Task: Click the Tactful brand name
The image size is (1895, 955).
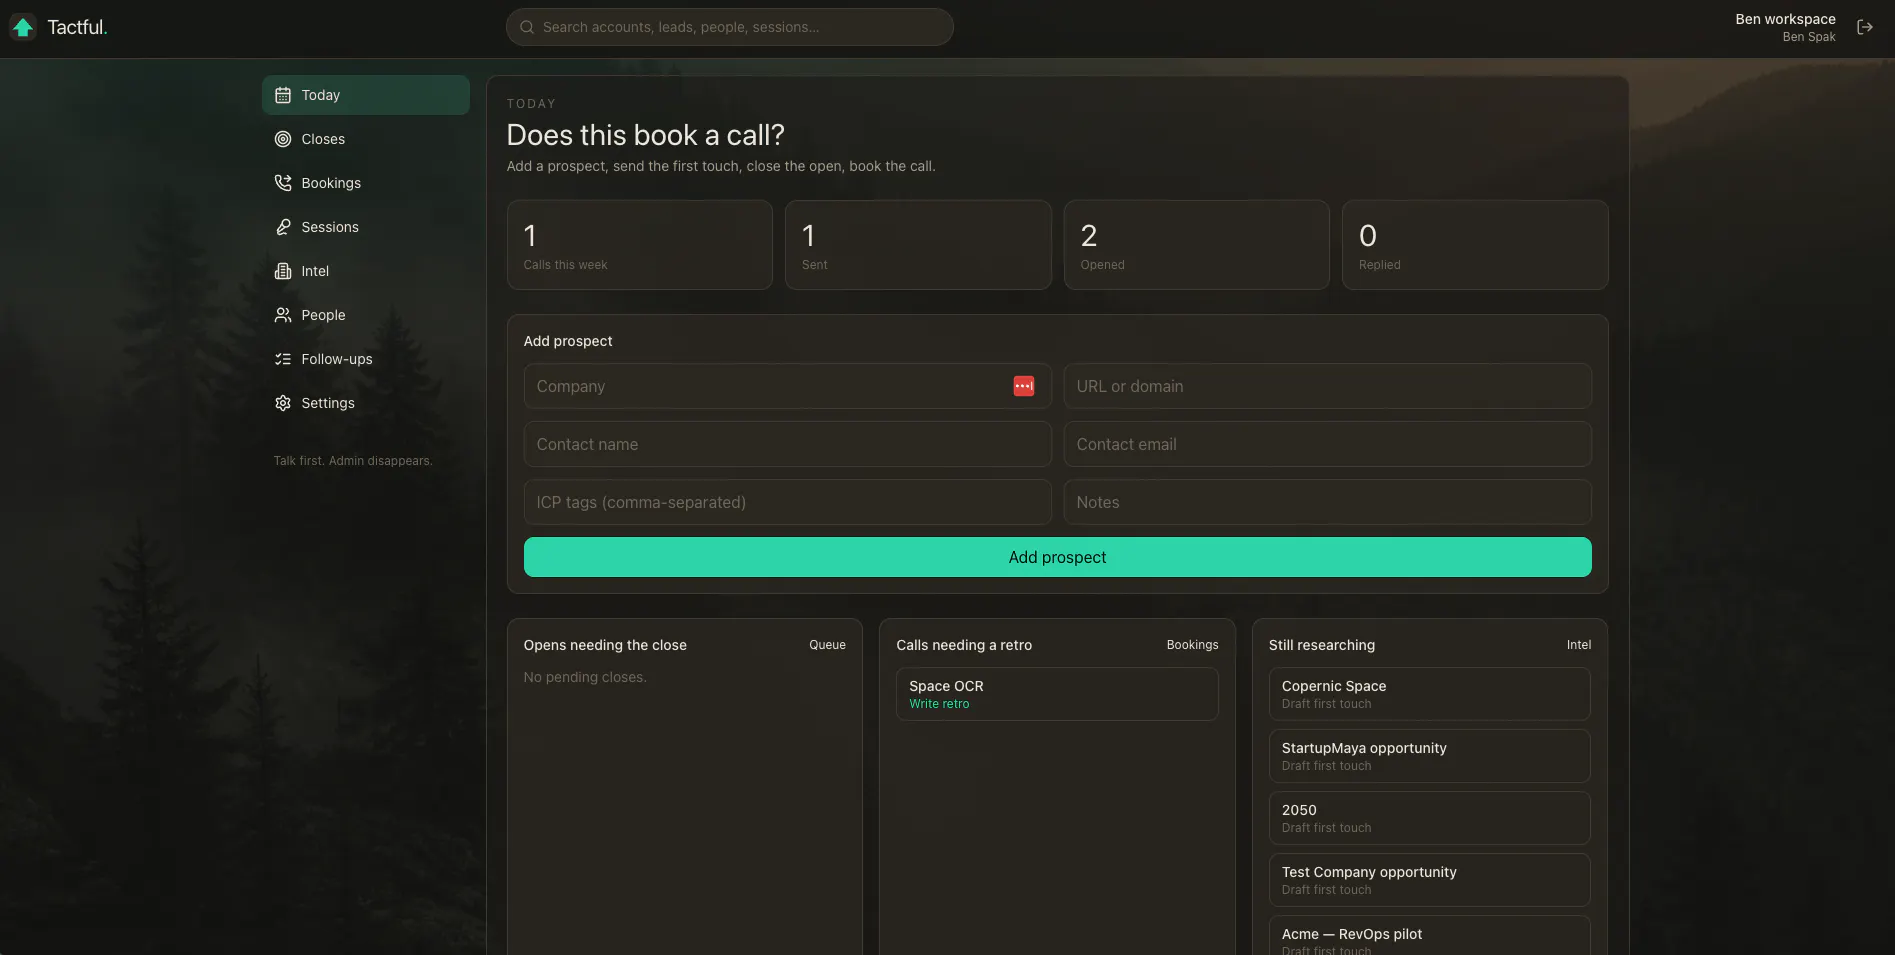Action: coord(77,27)
